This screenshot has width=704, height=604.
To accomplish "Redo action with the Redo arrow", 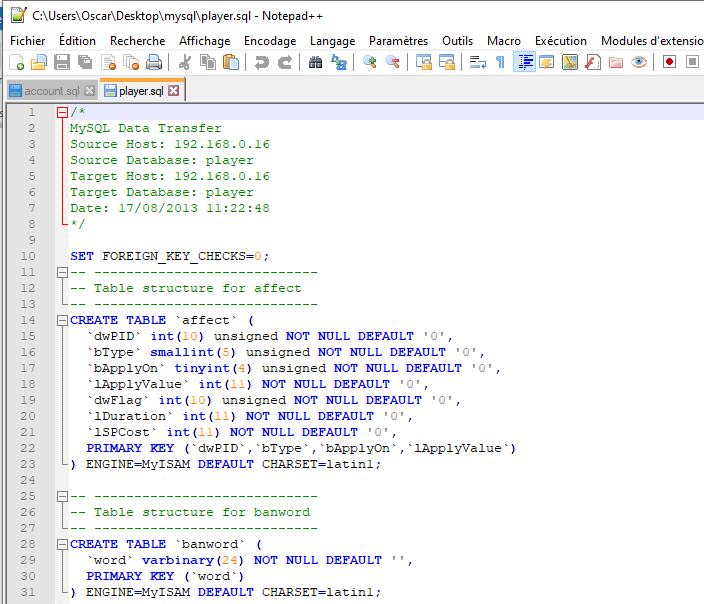I will (285, 62).
